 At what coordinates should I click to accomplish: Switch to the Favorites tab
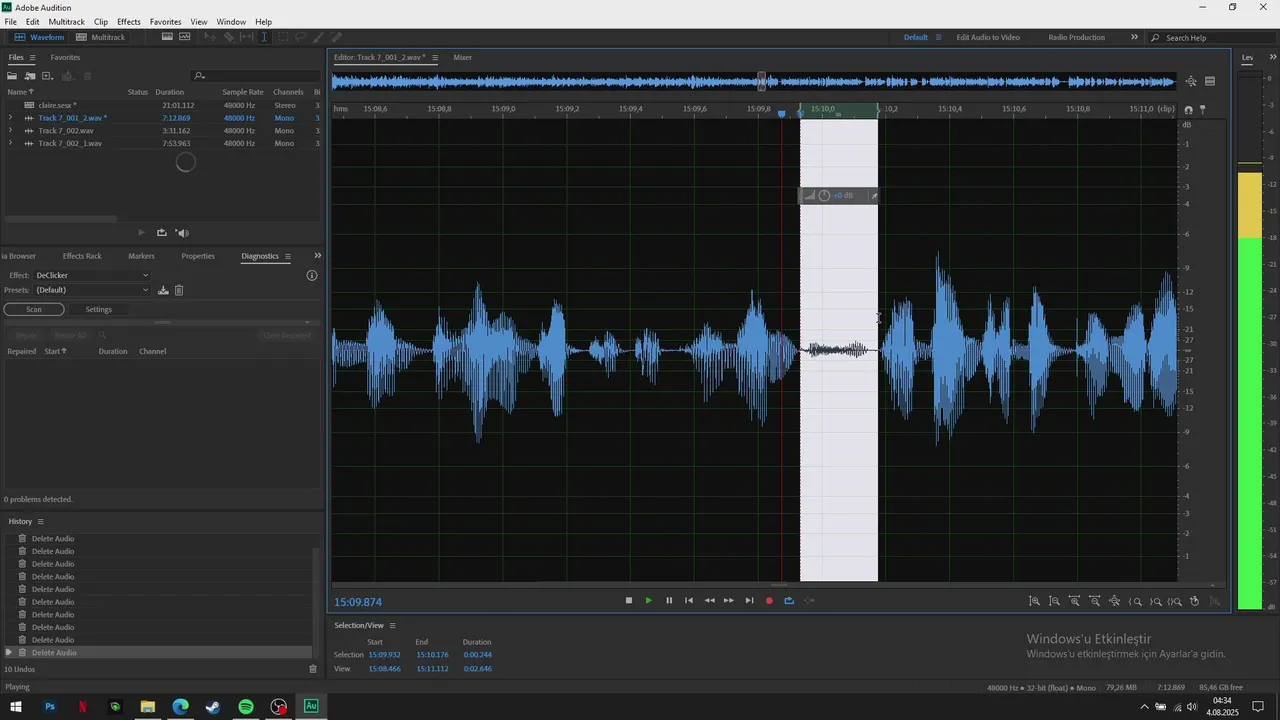pos(65,57)
